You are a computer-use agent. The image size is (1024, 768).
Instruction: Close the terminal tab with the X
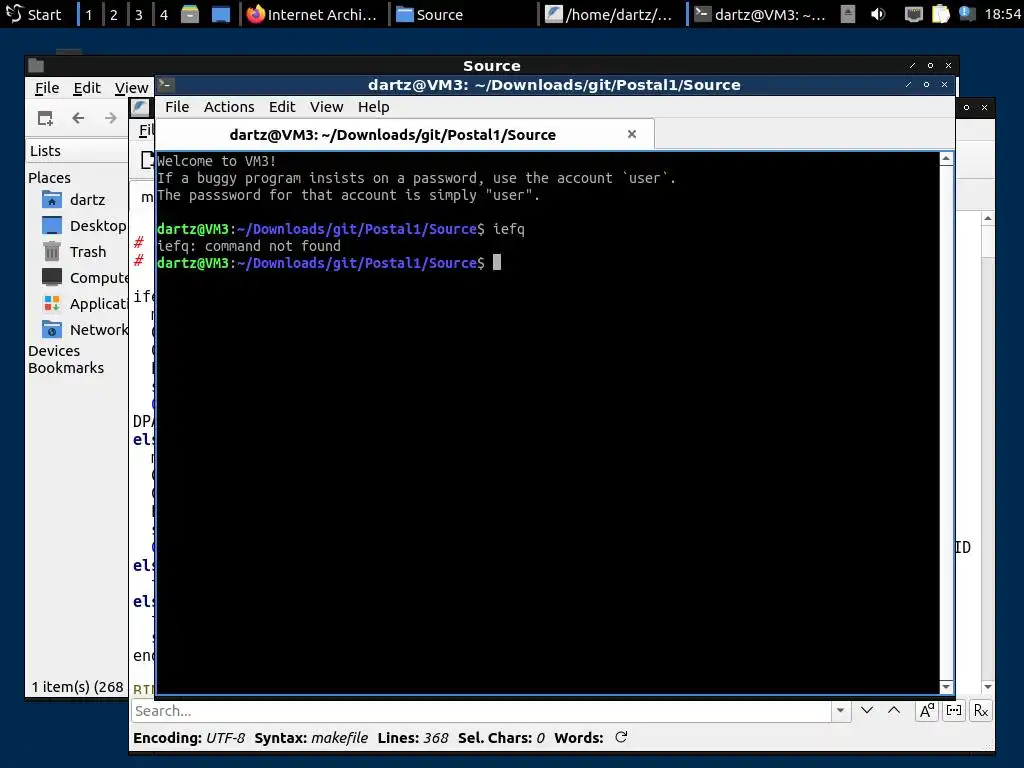point(632,134)
